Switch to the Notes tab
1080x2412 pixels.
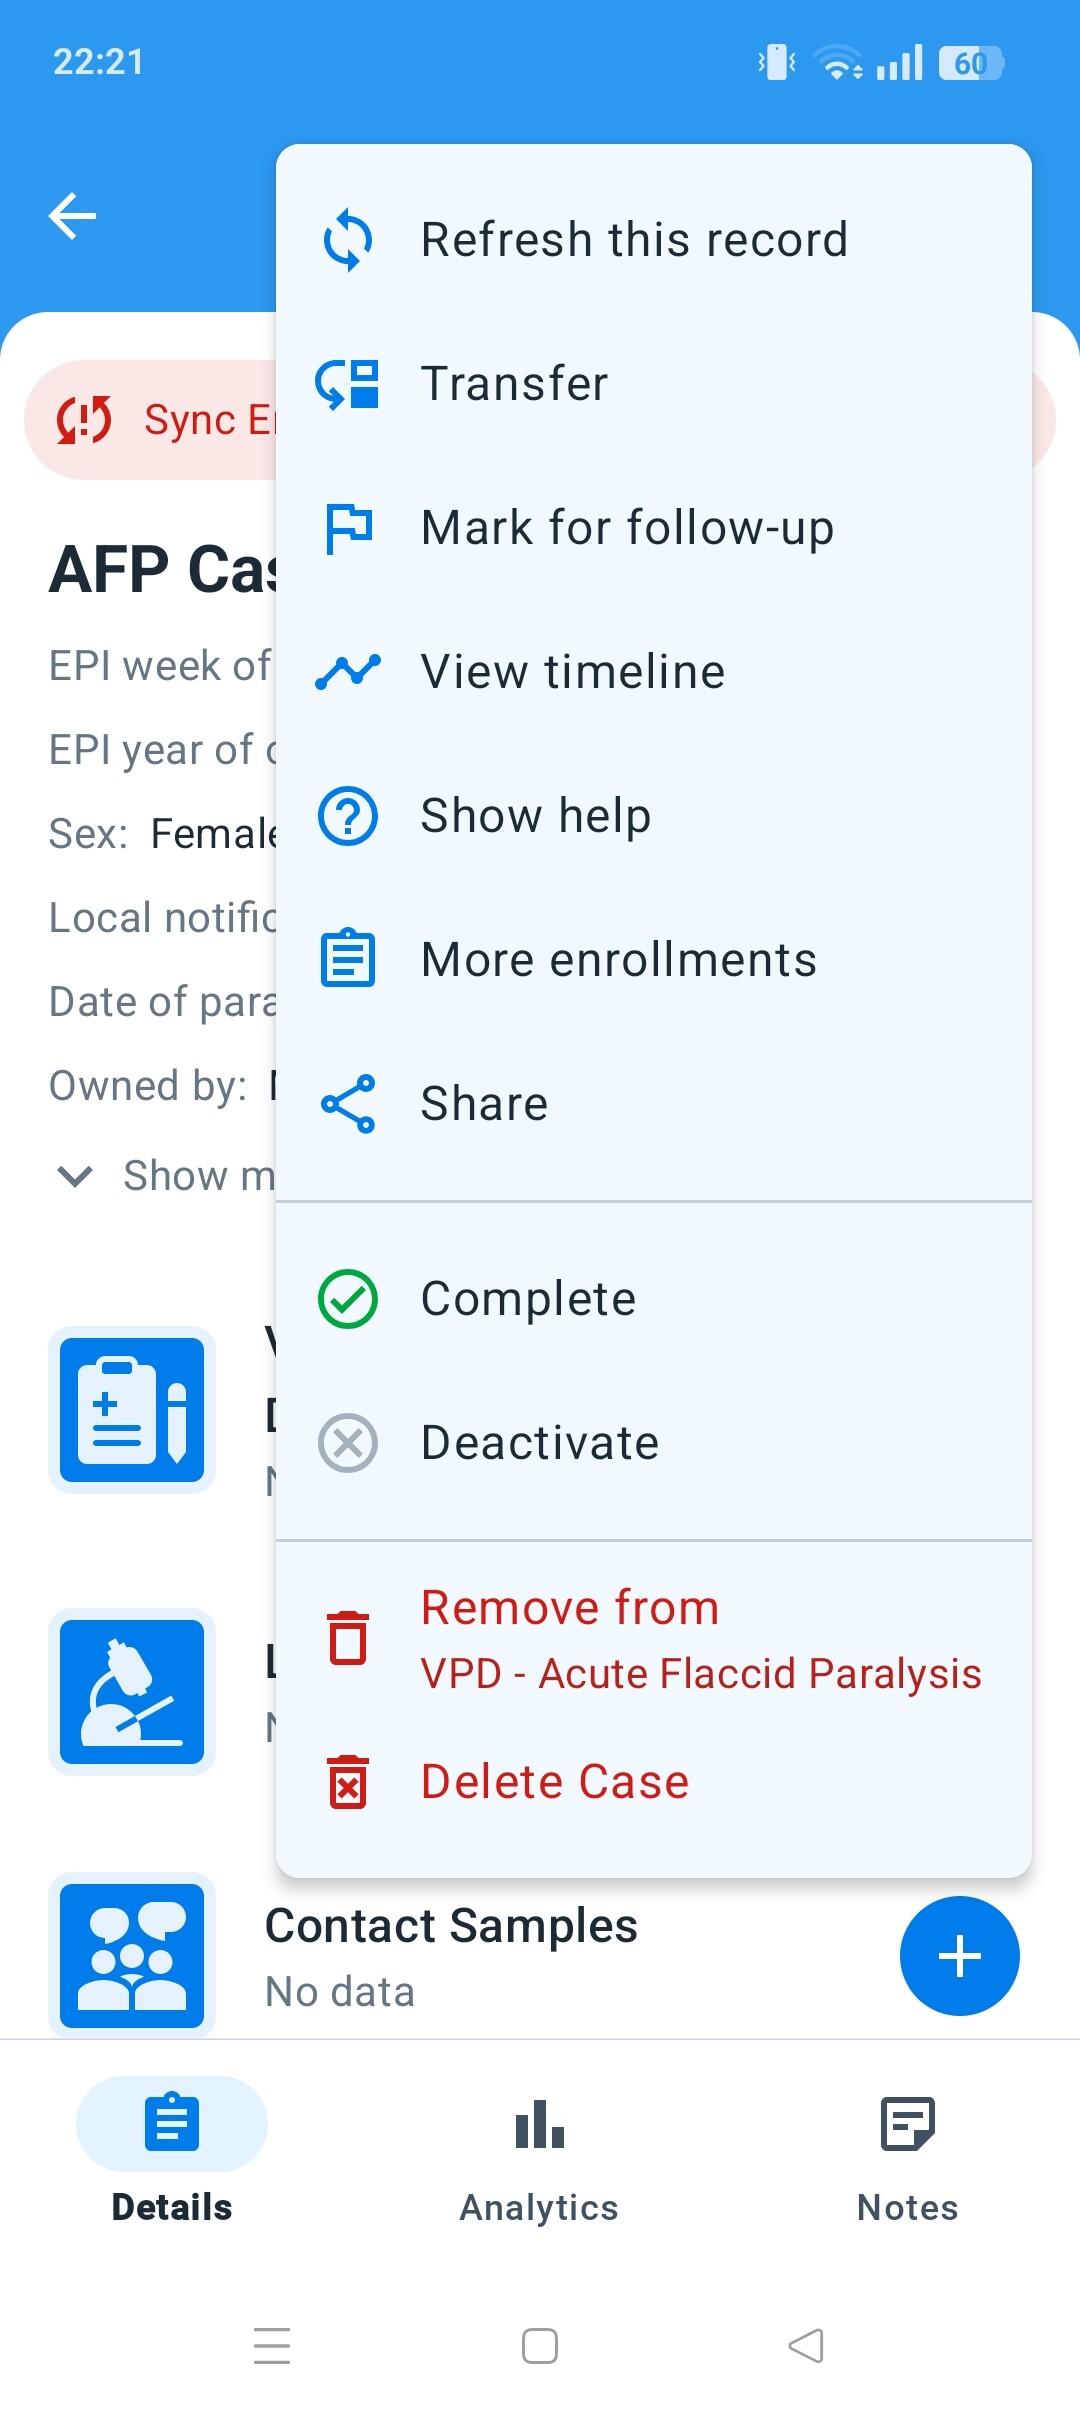(x=907, y=2150)
